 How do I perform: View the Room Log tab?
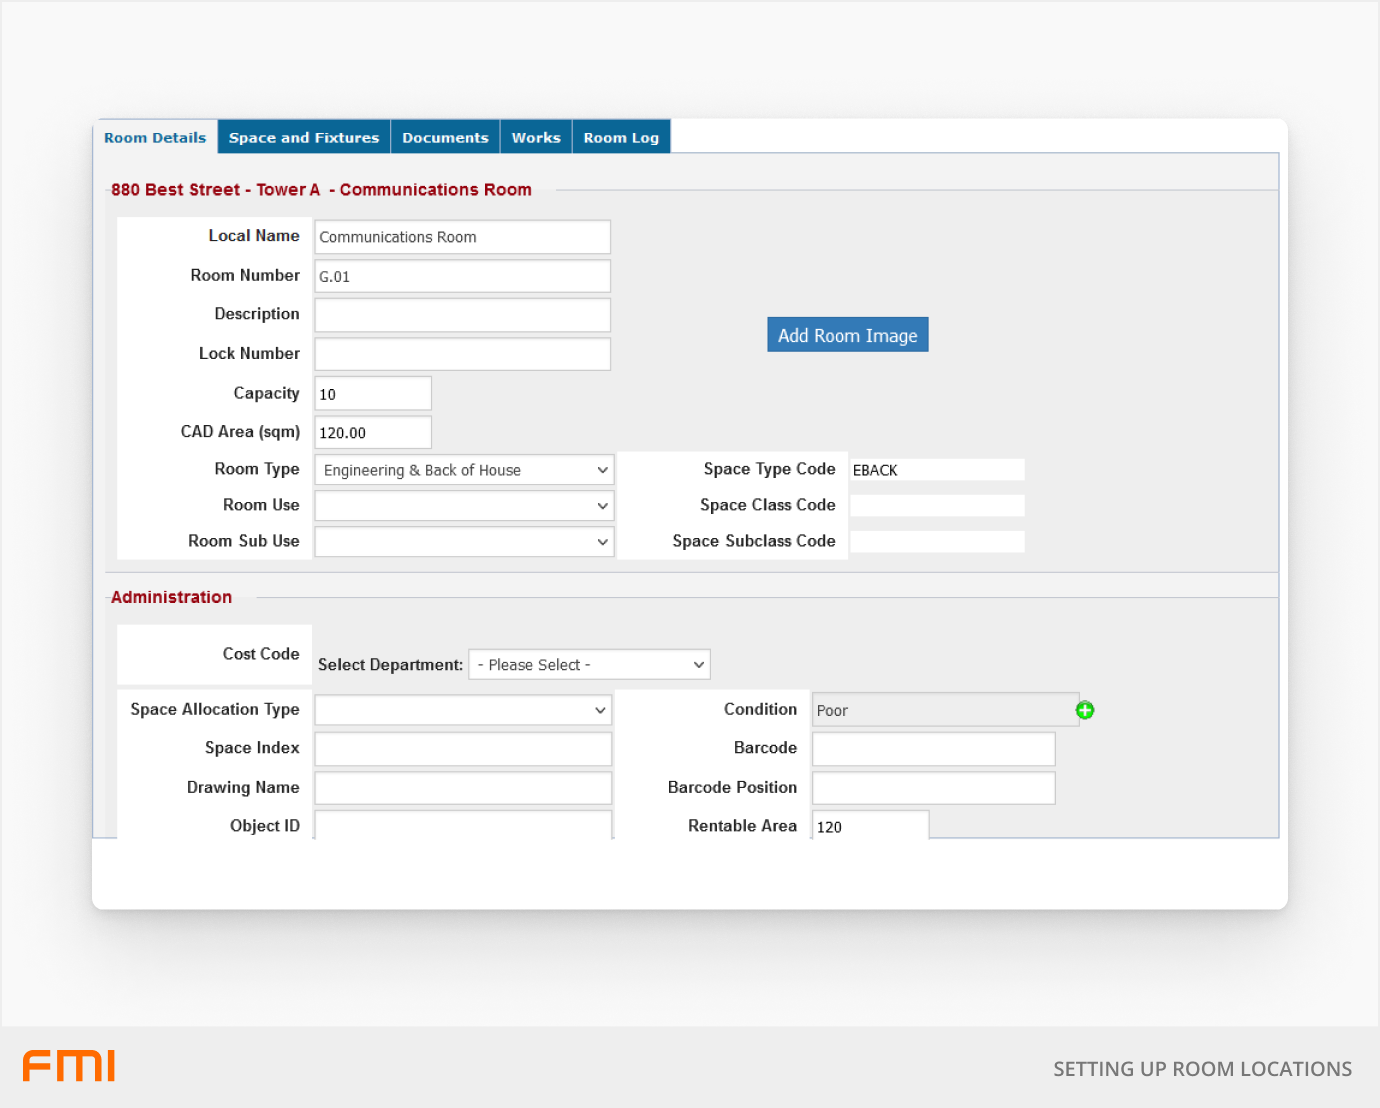(621, 138)
